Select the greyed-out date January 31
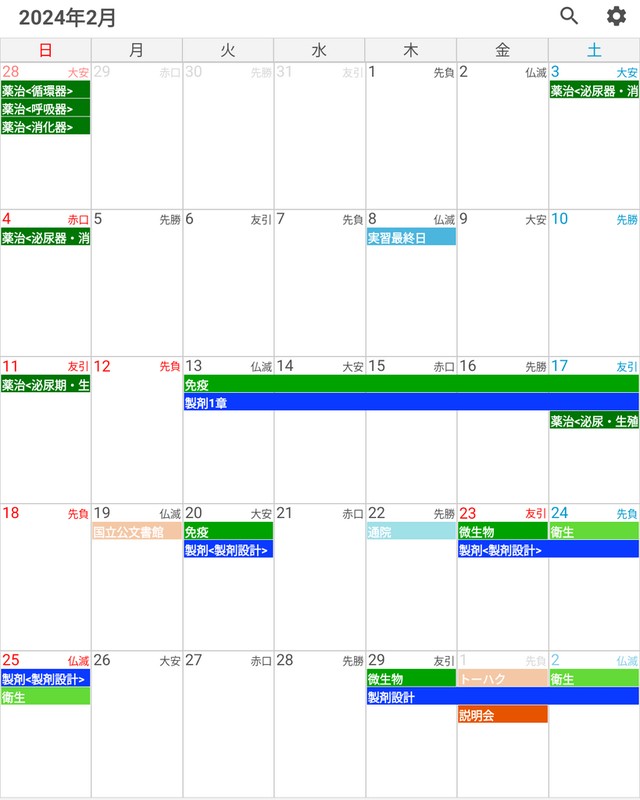 [319, 136]
